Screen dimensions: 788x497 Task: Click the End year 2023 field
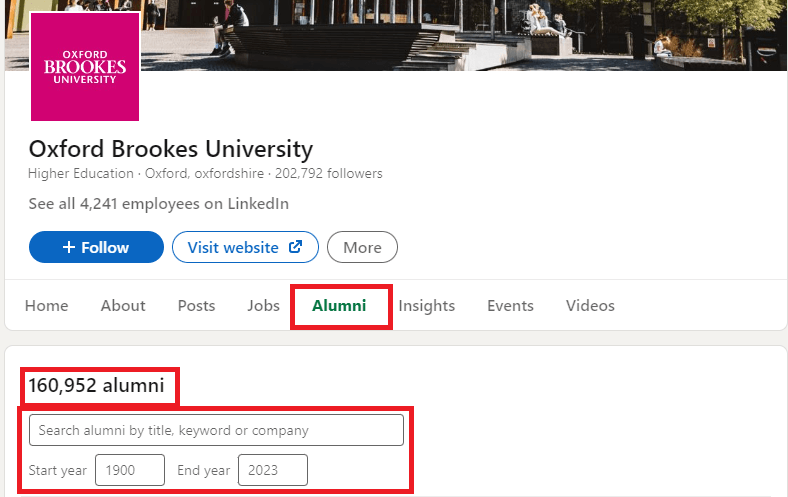point(273,470)
